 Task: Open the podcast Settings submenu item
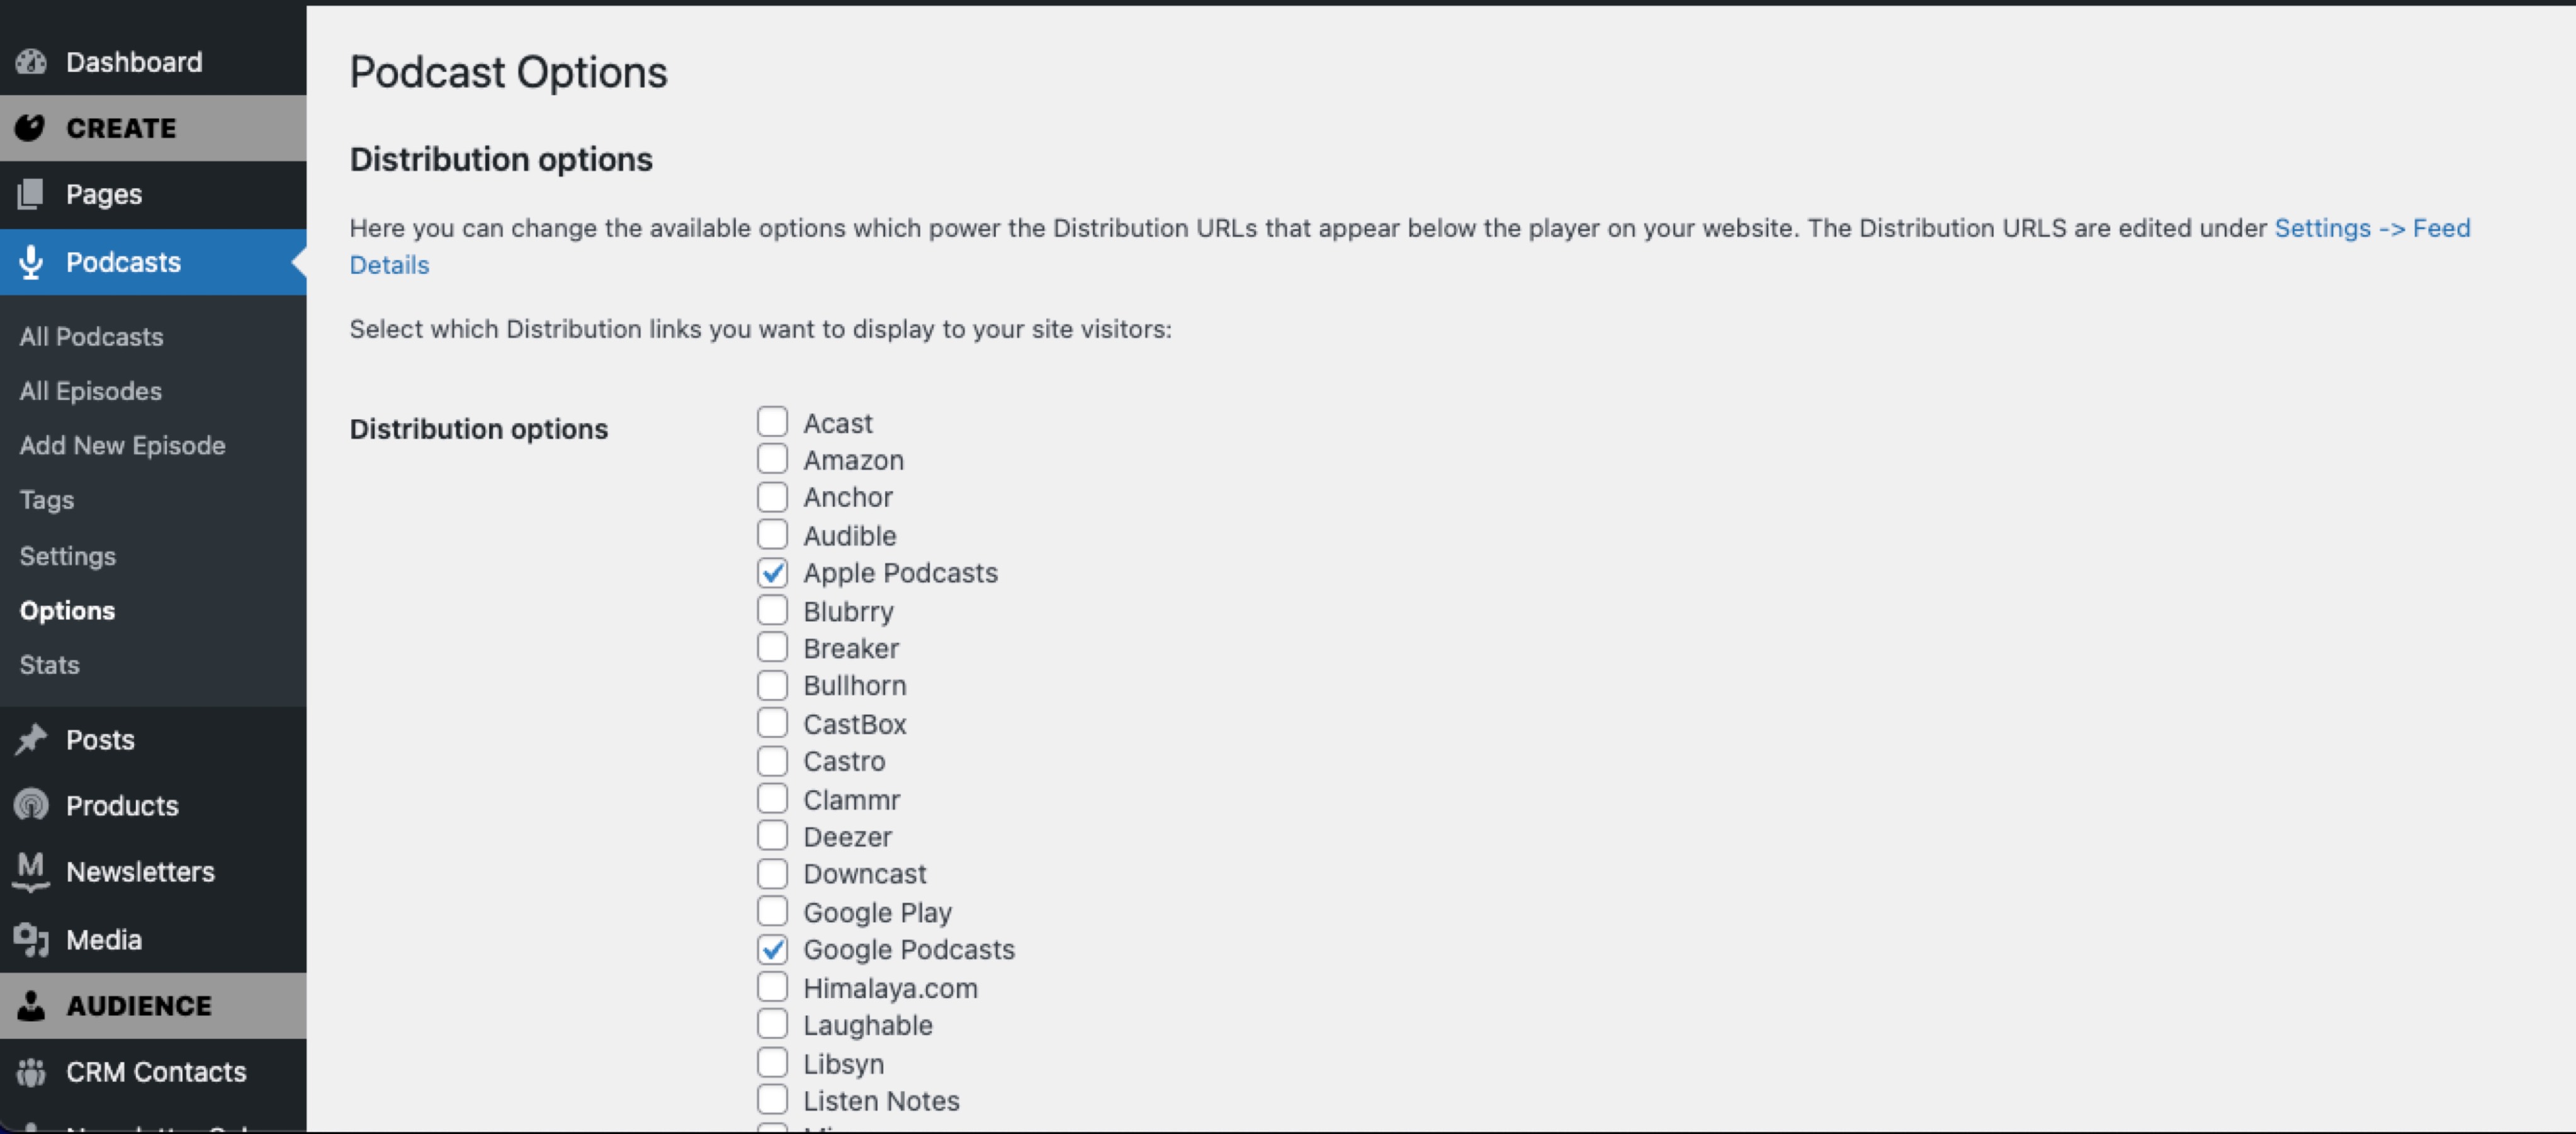[67, 556]
